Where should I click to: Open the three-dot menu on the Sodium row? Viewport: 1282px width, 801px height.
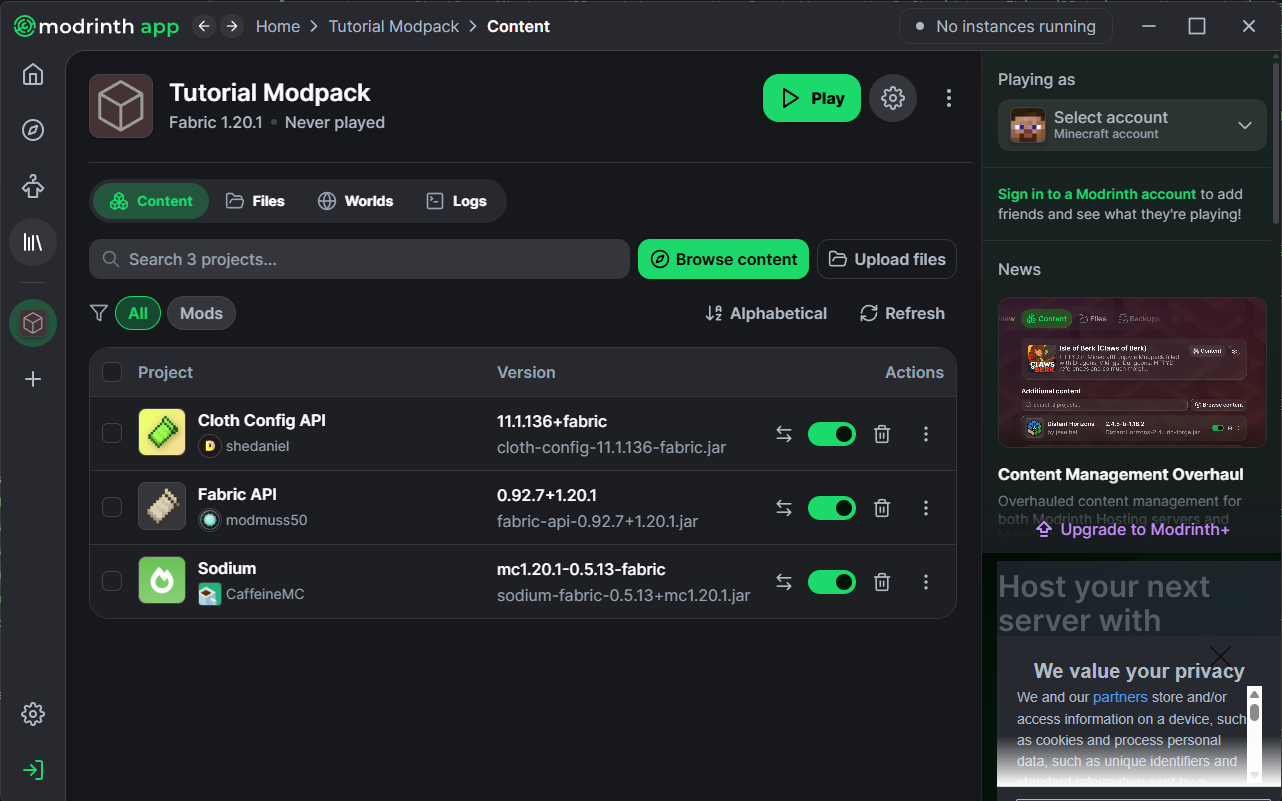coord(925,582)
